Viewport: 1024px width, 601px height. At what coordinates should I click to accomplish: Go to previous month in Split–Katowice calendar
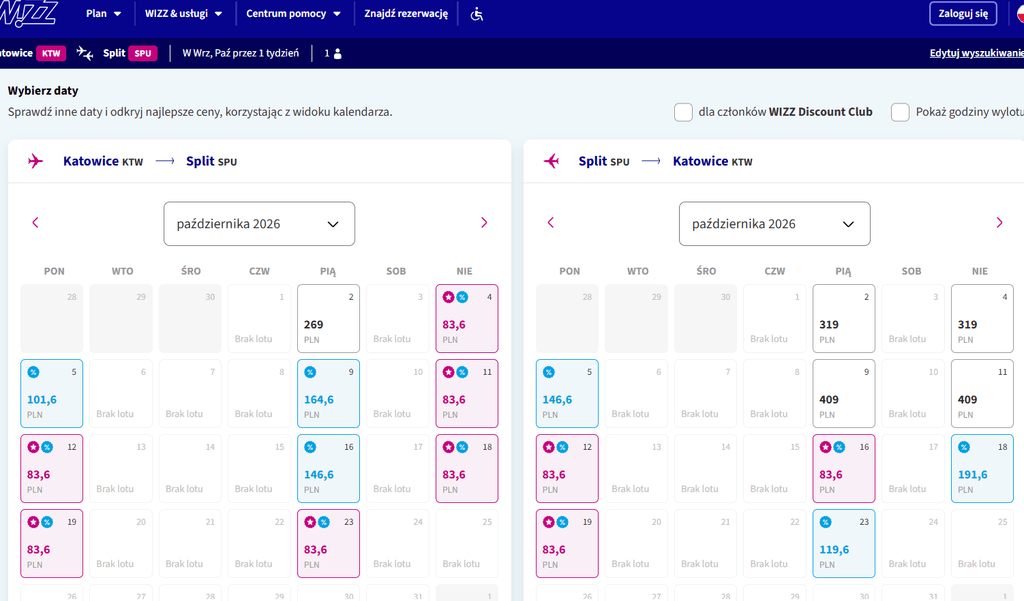(x=551, y=223)
